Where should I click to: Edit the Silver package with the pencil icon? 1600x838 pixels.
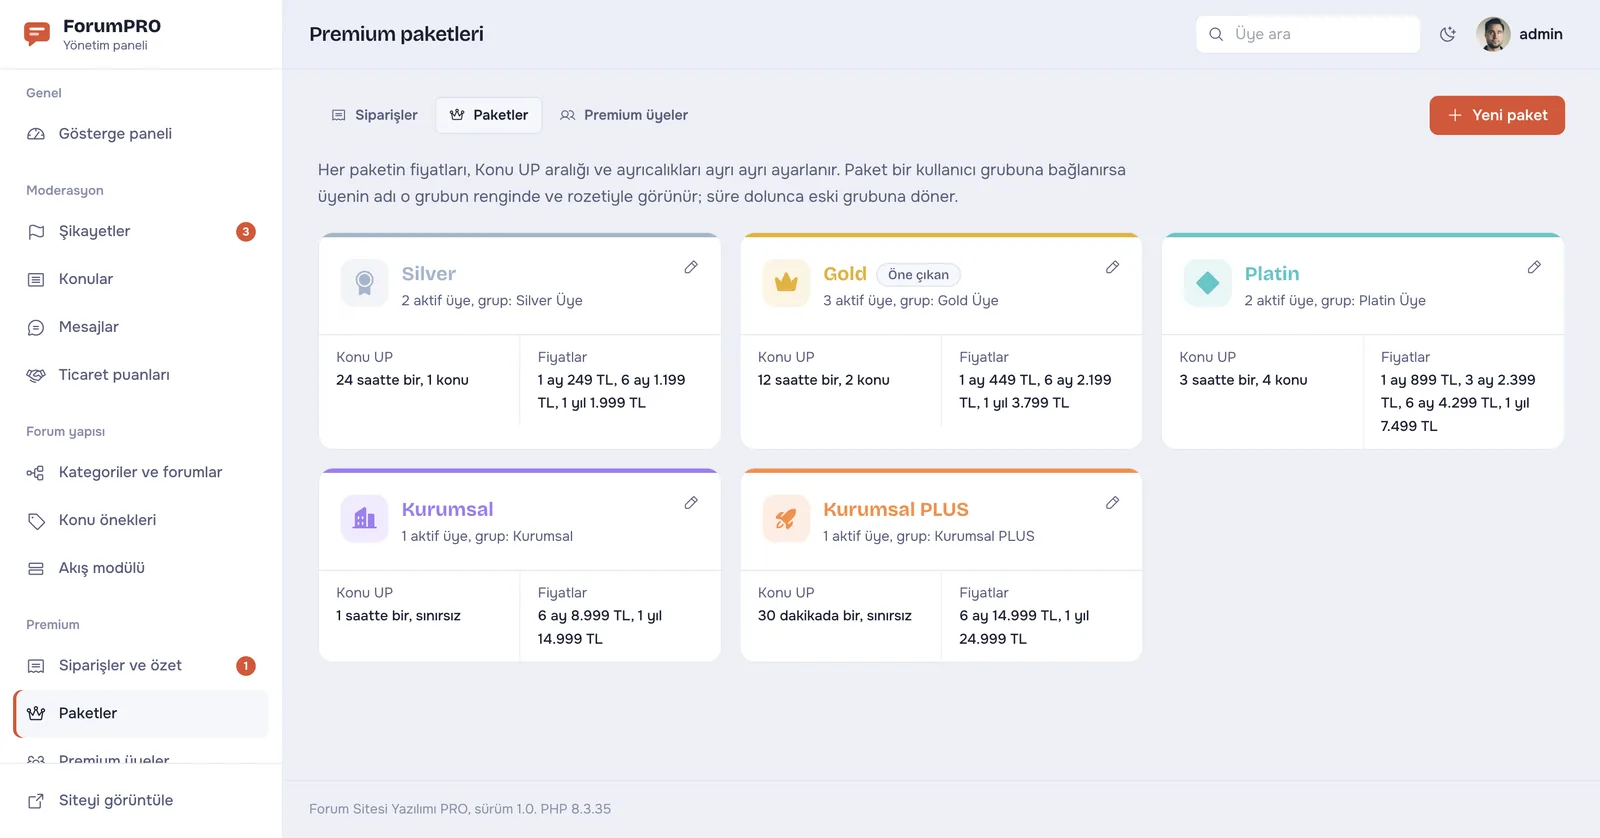691,267
